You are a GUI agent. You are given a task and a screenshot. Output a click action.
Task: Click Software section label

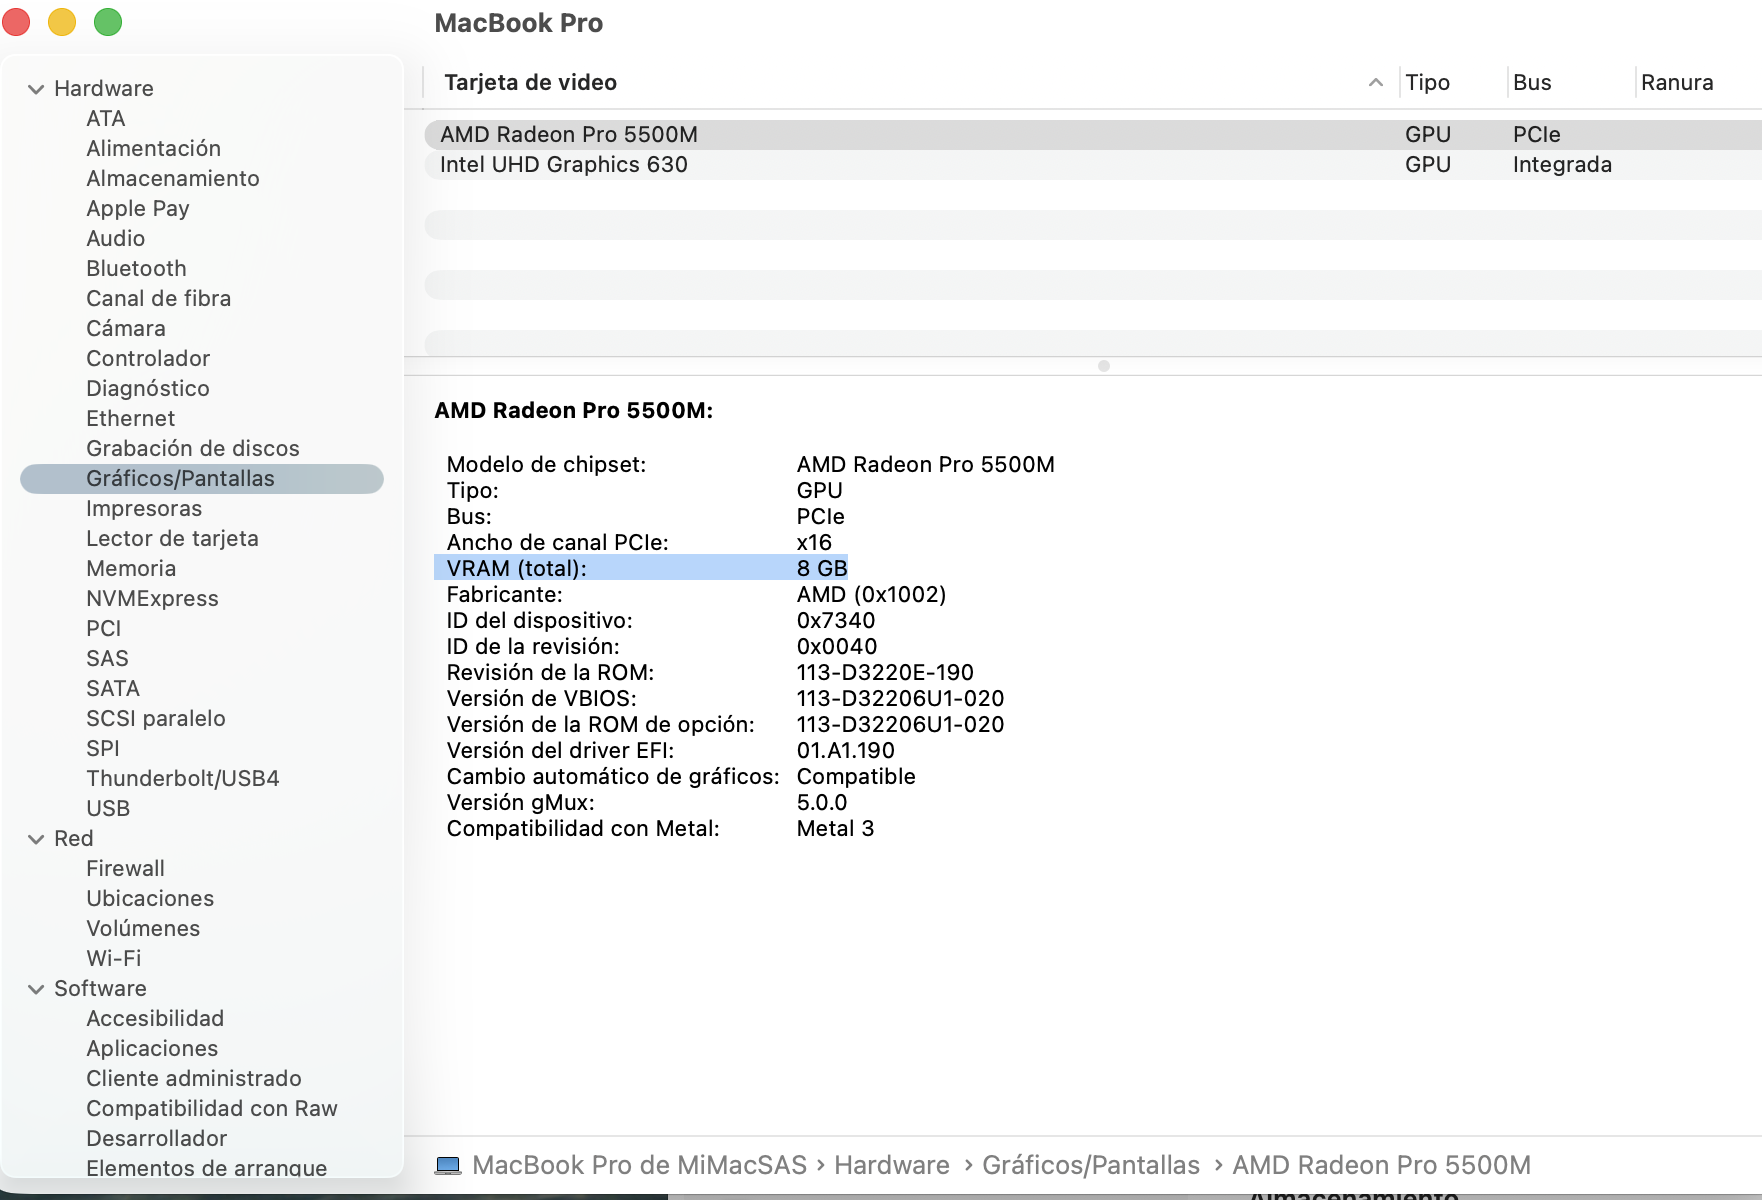pyautogui.click(x=100, y=989)
